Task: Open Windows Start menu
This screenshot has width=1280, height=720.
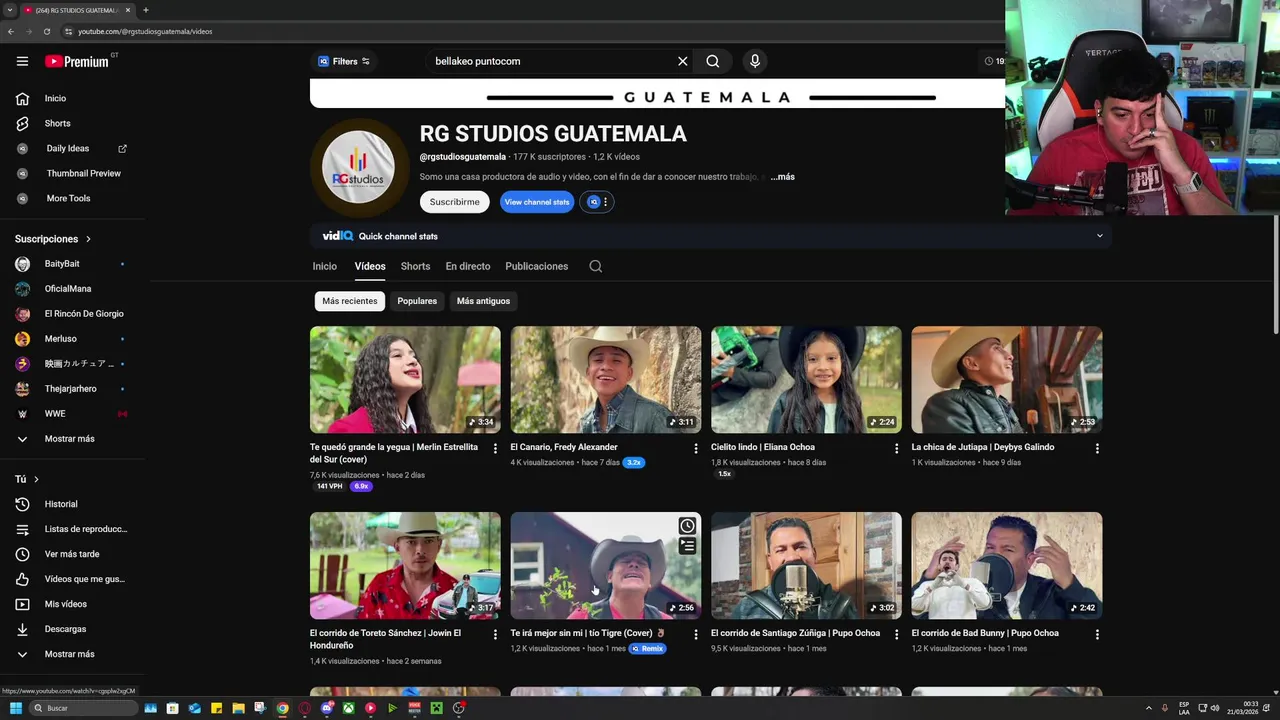Action: pos(16,708)
